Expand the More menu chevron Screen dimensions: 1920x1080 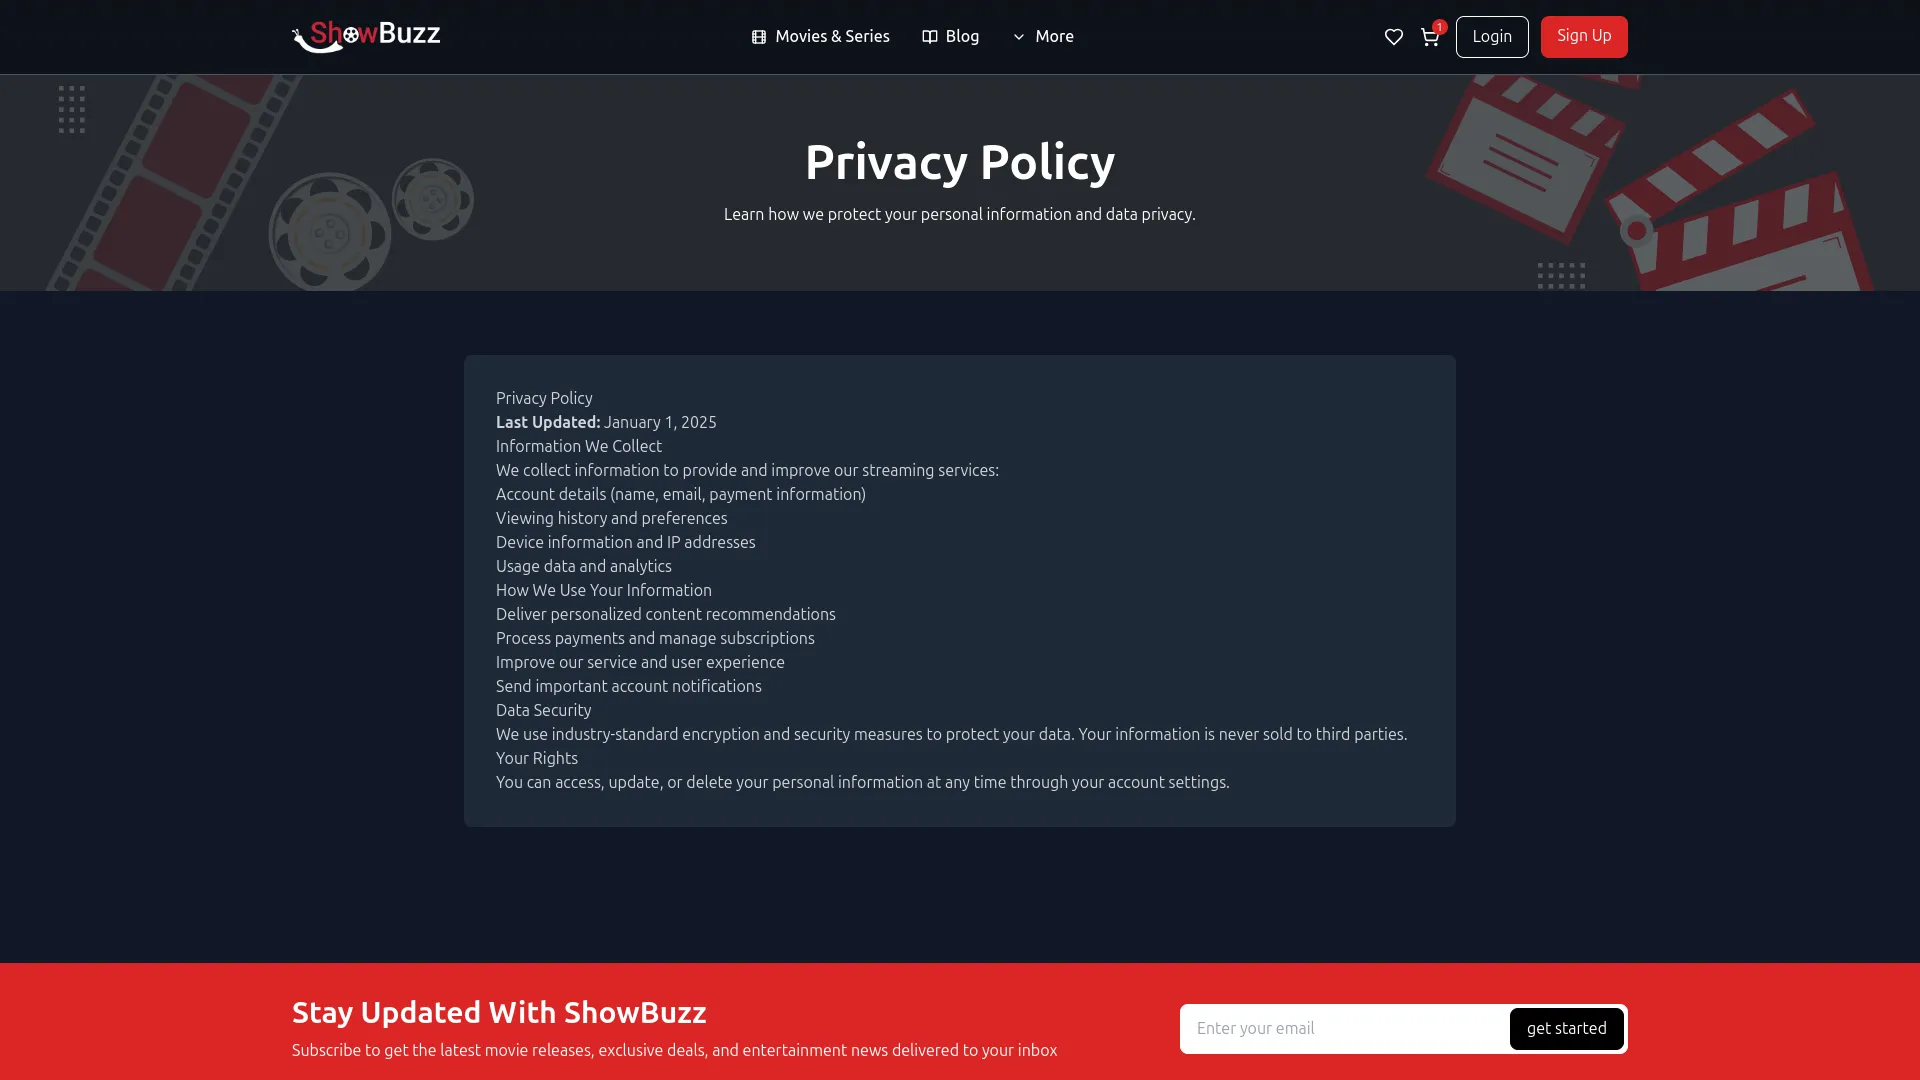tap(1019, 37)
